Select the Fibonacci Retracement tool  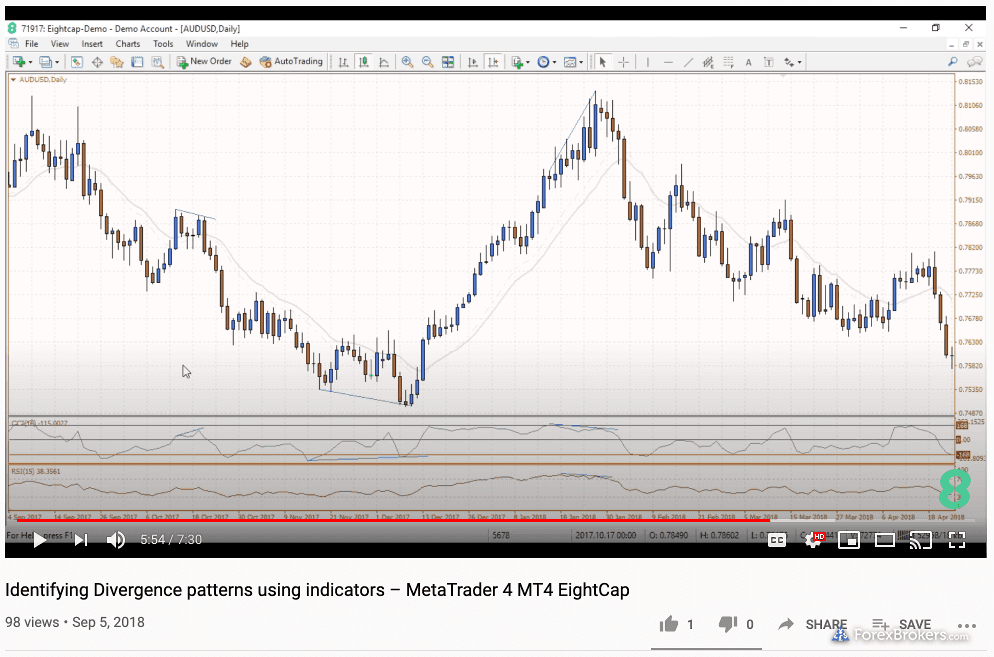(x=728, y=62)
